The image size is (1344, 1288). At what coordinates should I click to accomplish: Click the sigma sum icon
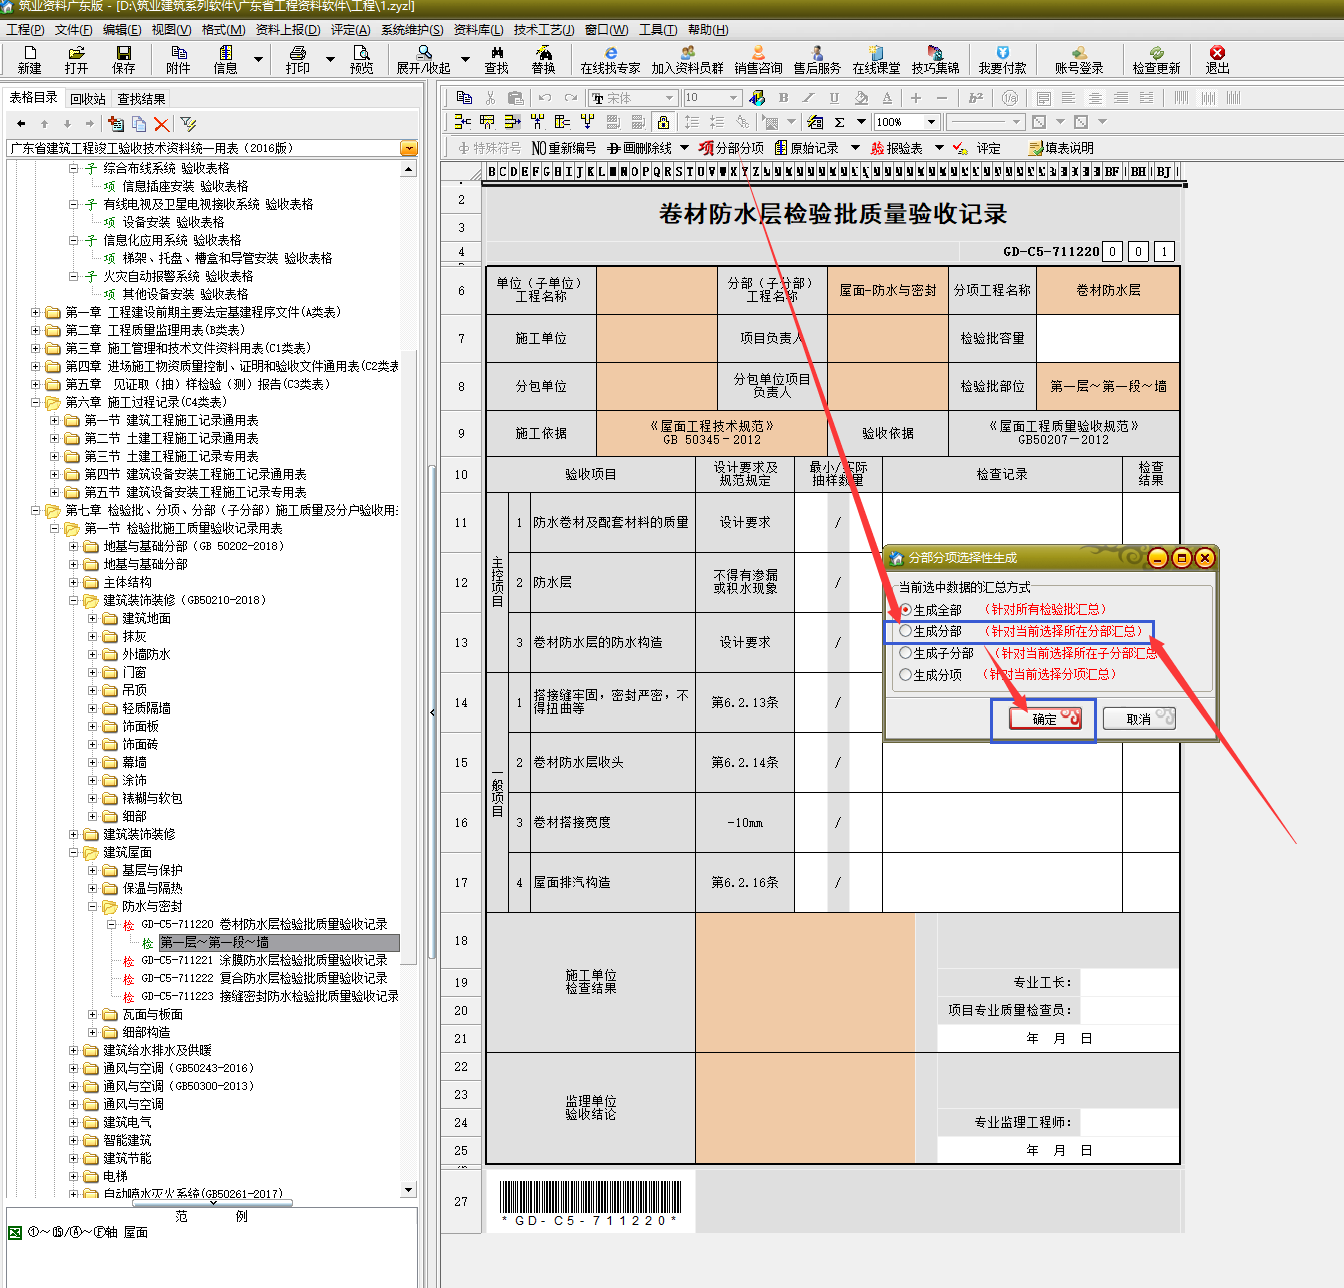tap(840, 122)
